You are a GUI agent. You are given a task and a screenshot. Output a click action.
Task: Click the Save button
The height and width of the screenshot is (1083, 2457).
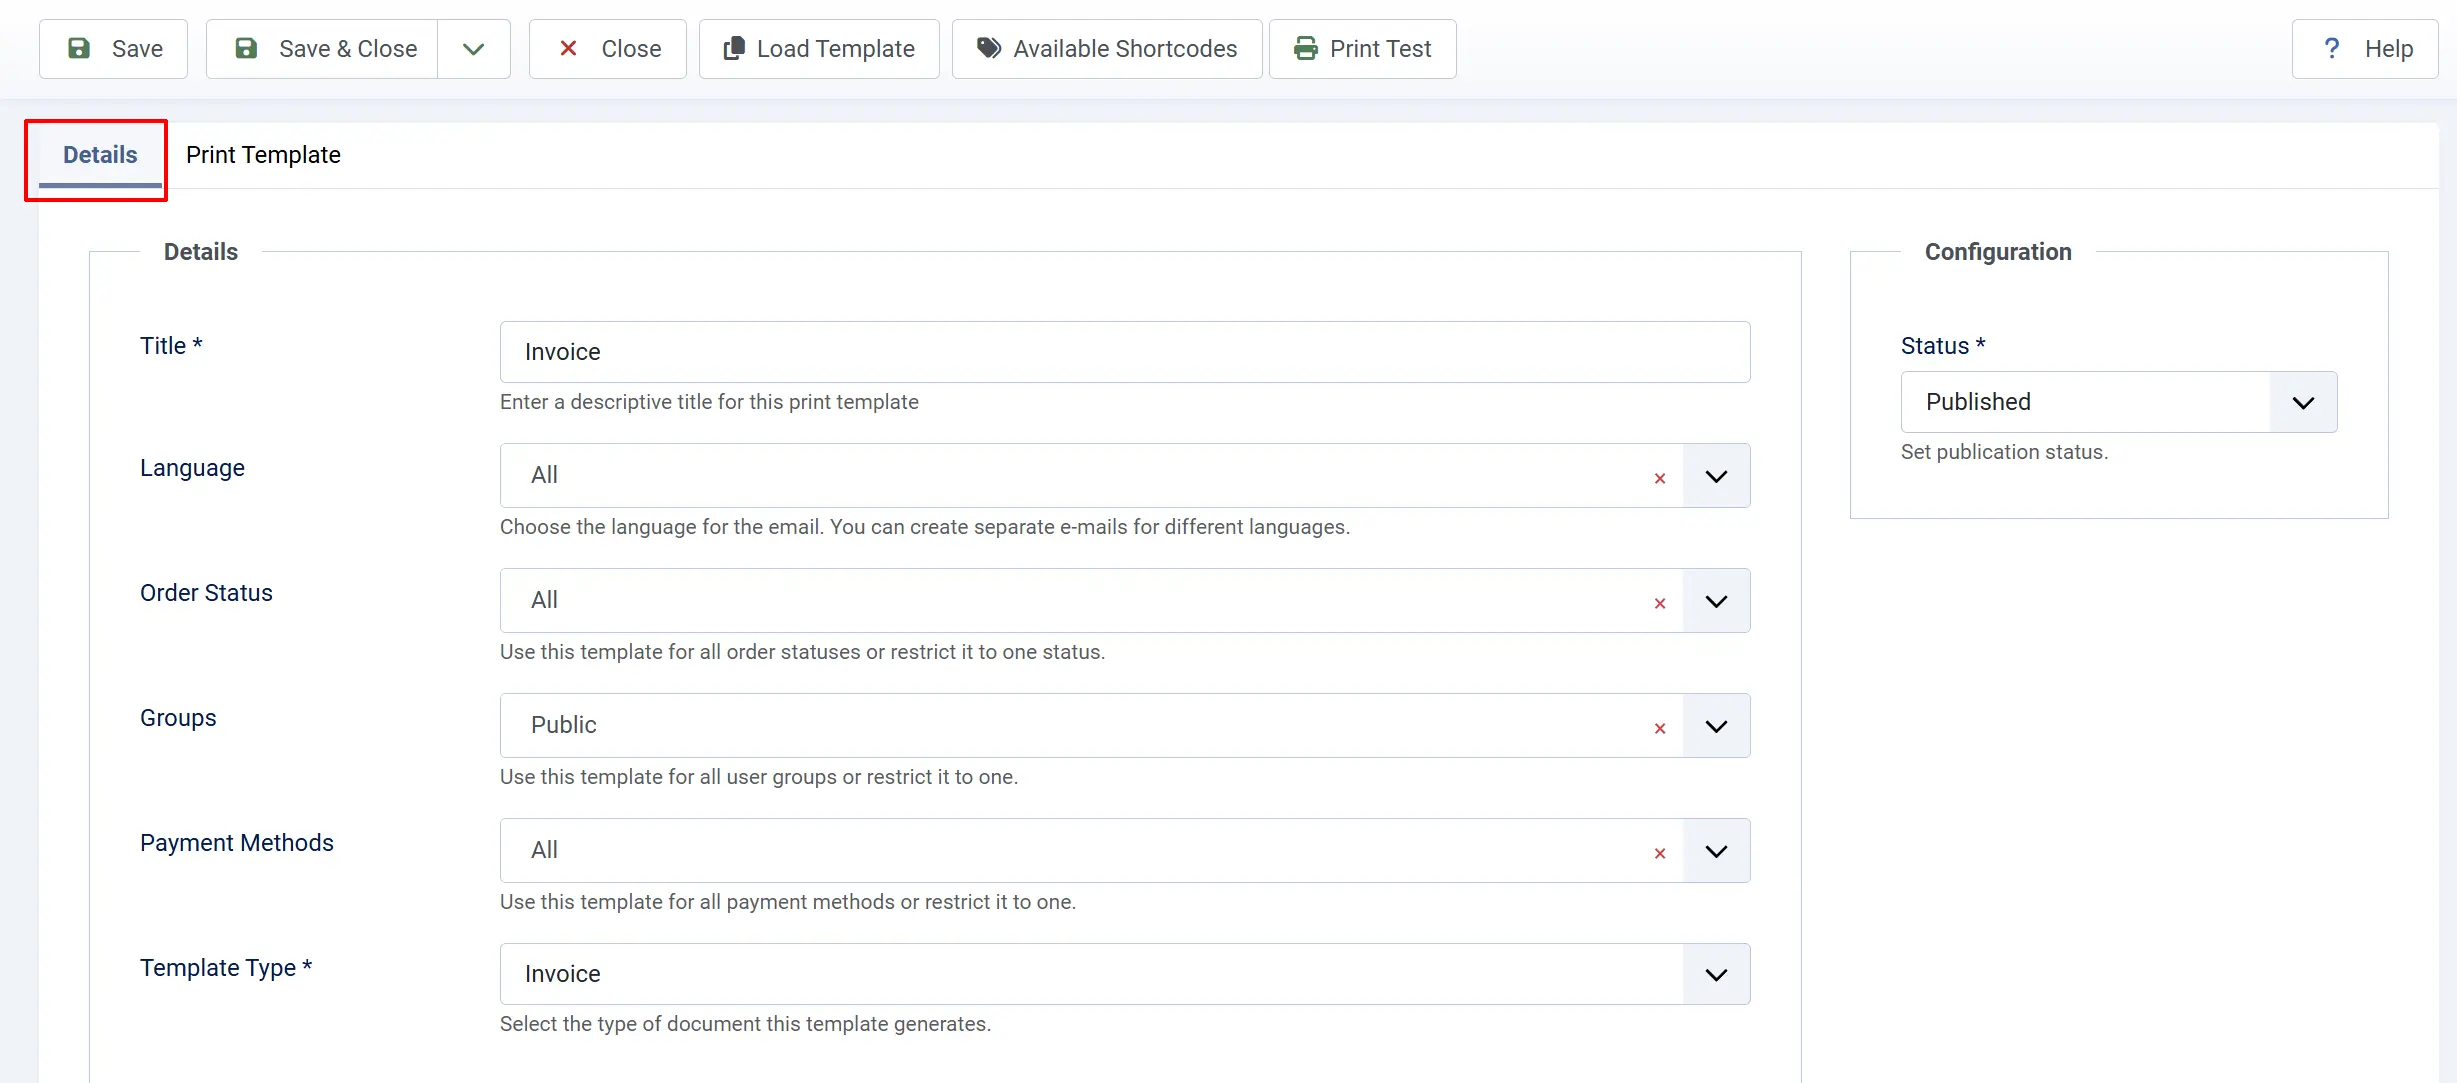[x=113, y=49]
